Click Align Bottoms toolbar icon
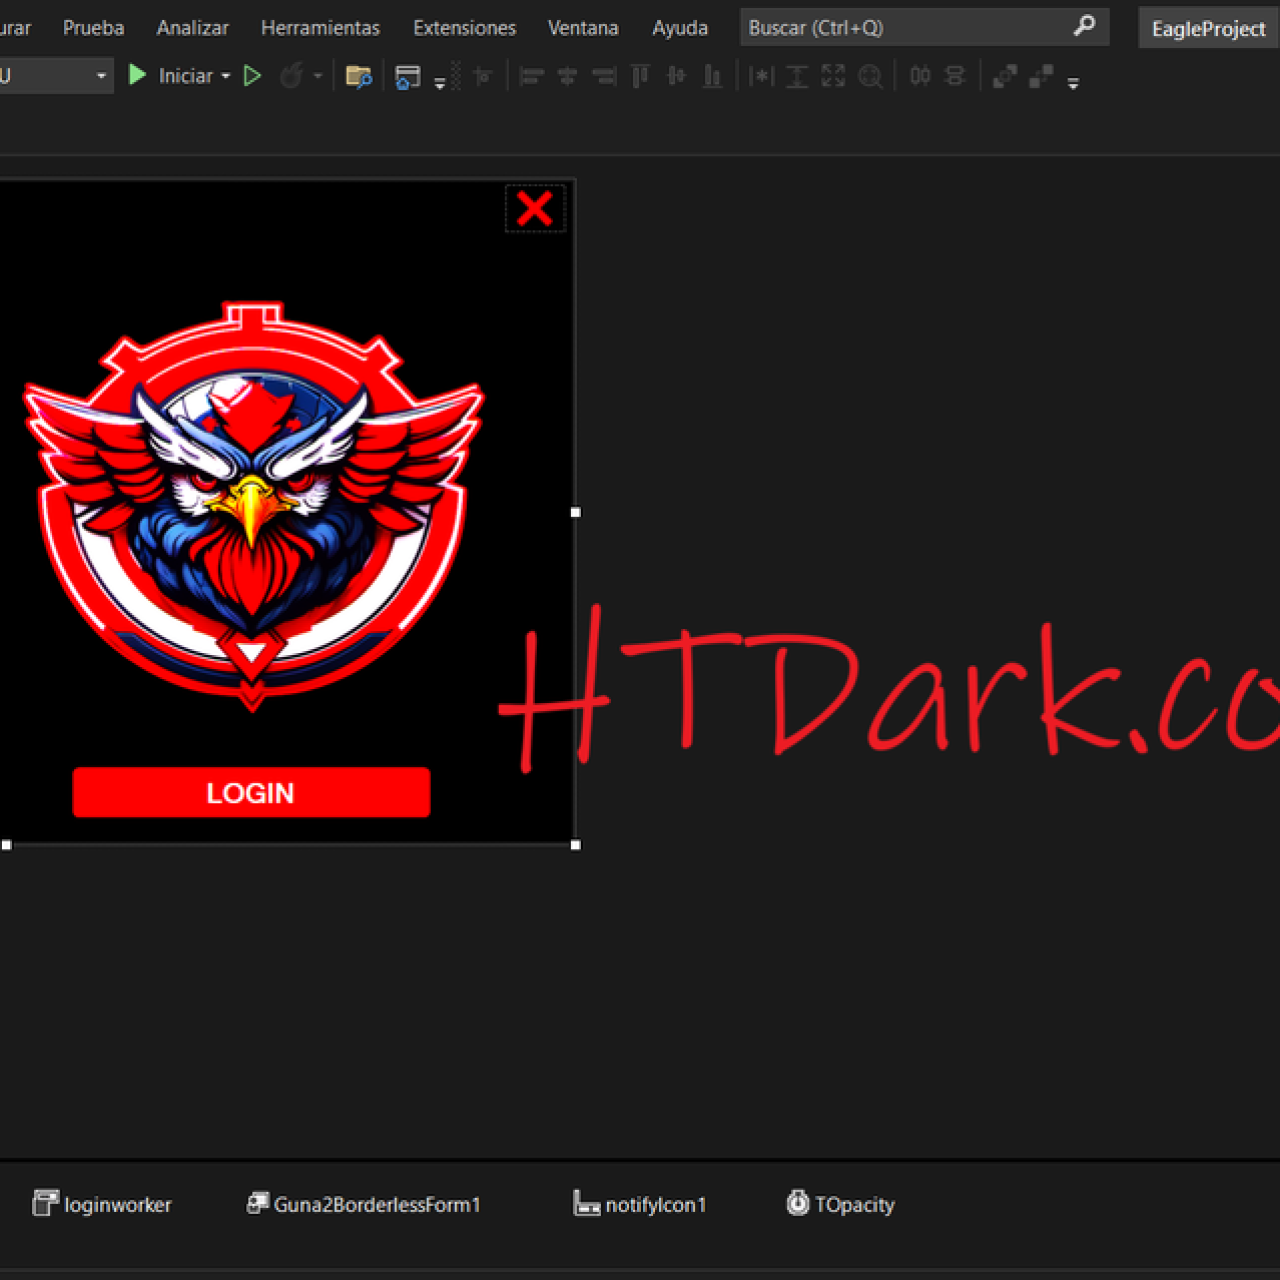The height and width of the screenshot is (1280, 1280). 712,76
